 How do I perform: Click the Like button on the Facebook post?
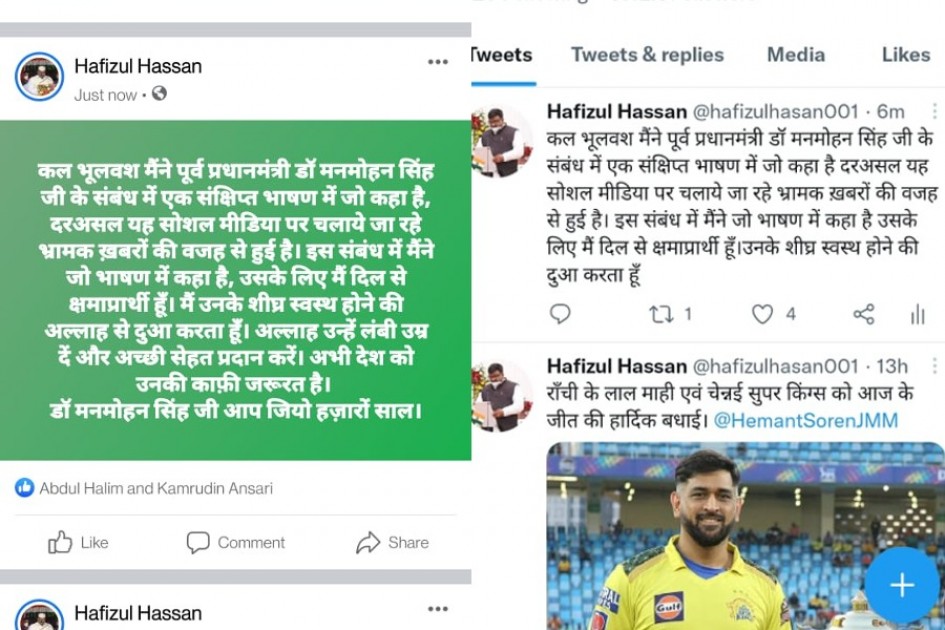click(x=78, y=542)
